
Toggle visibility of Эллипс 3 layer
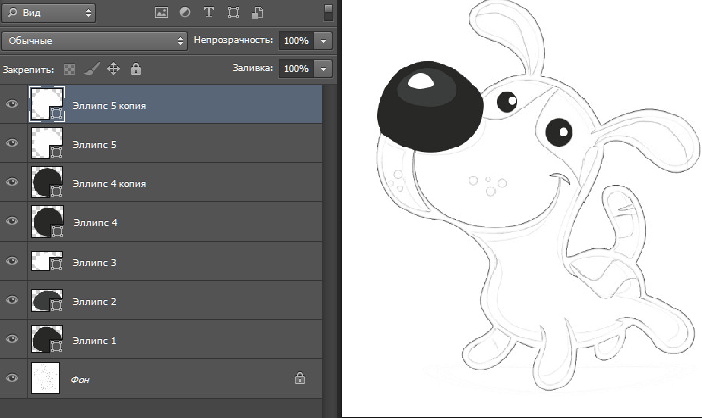pyautogui.click(x=12, y=262)
